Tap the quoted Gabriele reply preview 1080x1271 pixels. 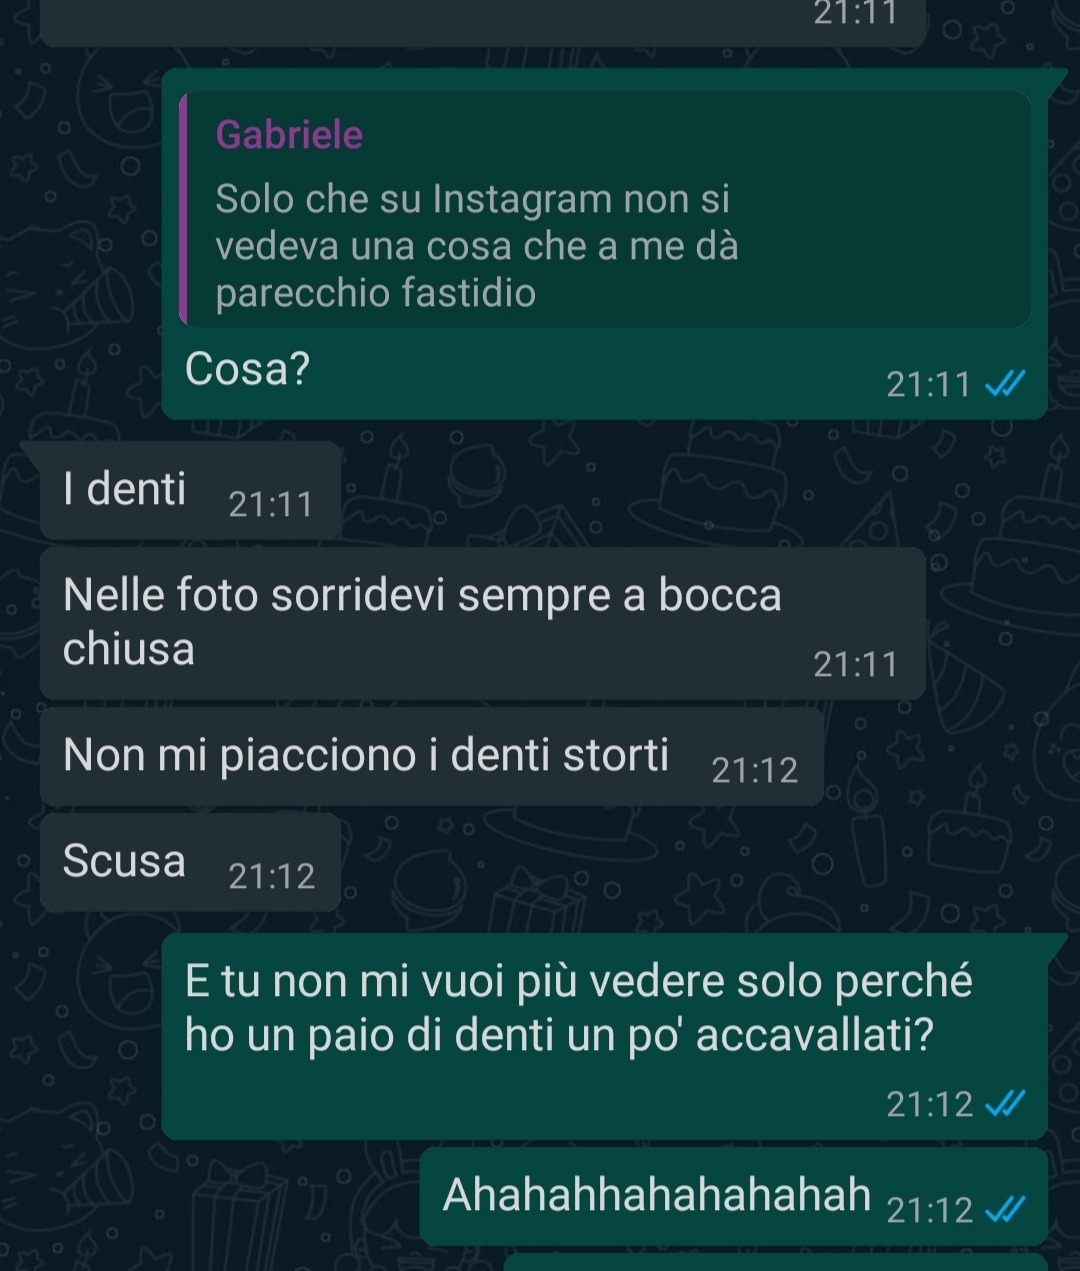pyautogui.click(x=605, y=209)
